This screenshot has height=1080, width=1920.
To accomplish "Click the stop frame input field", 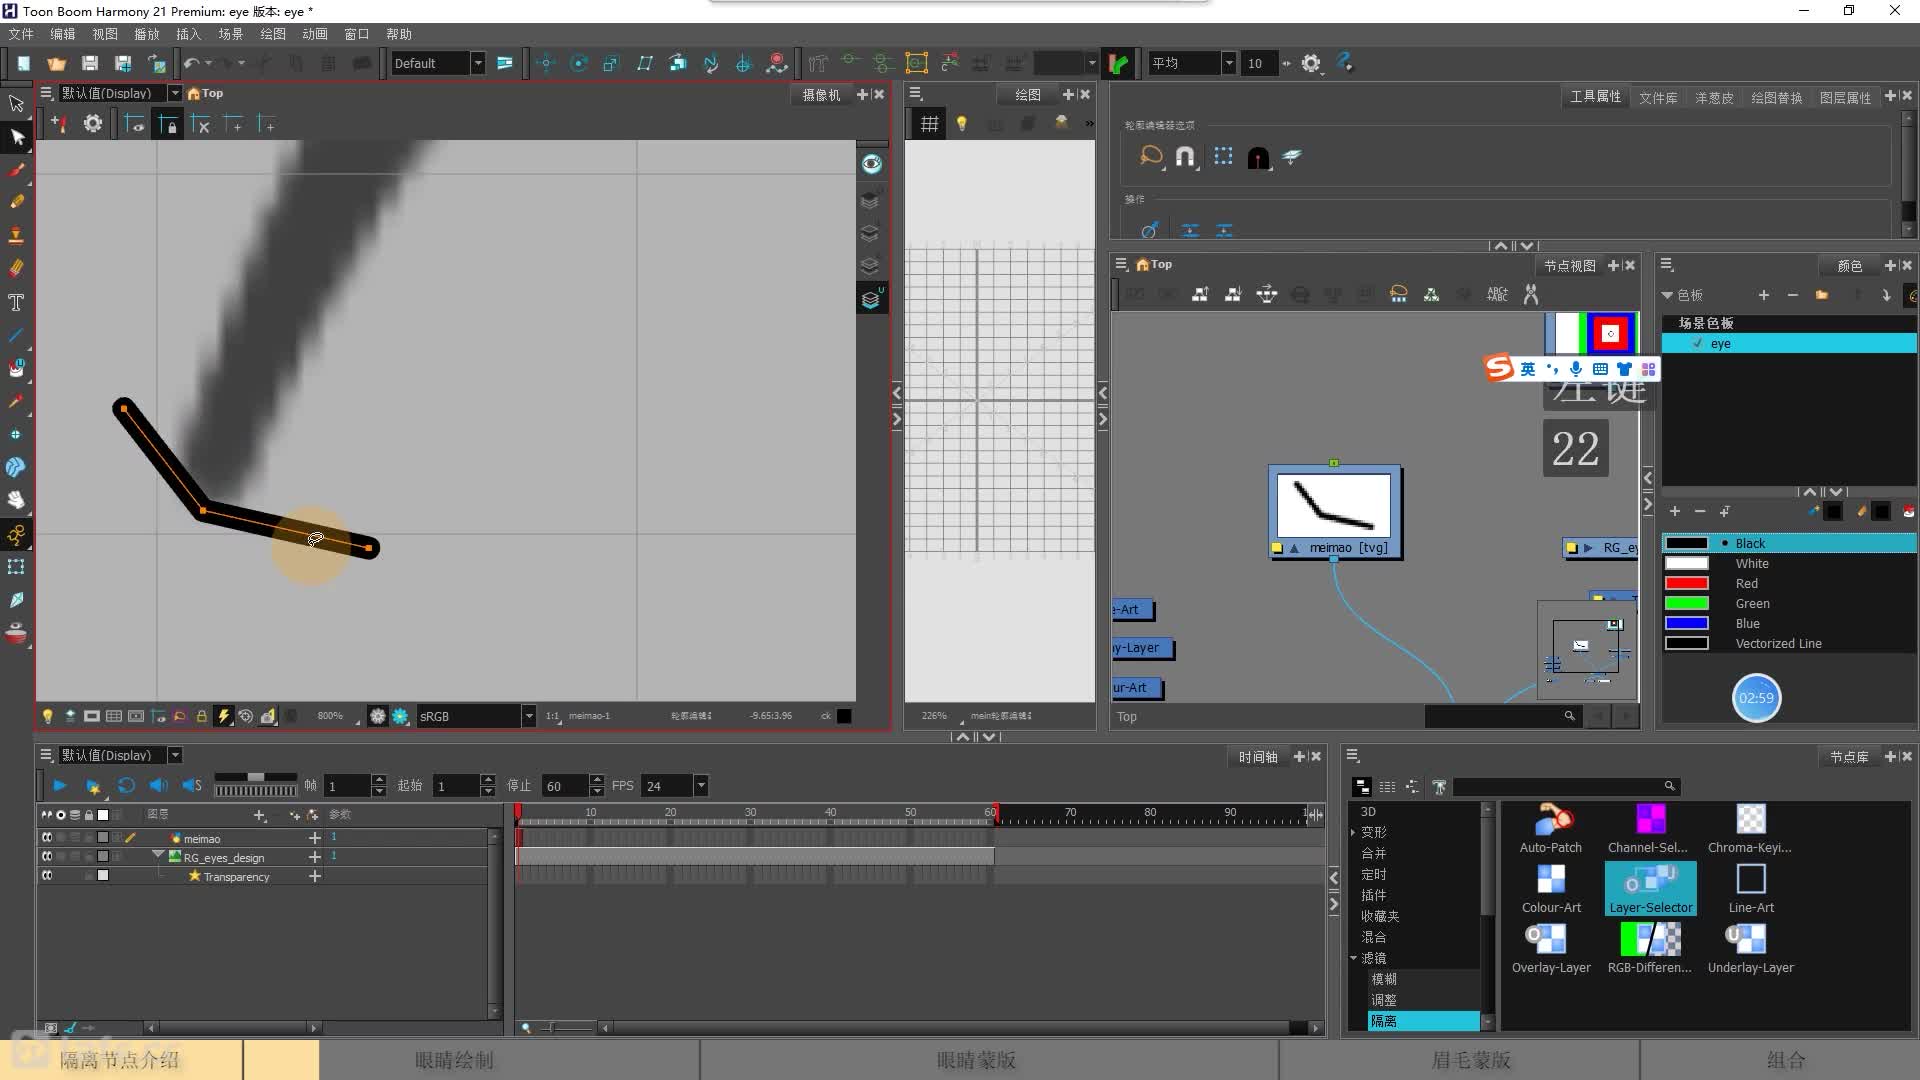I will pyautogui.click(x=565, y=786).
